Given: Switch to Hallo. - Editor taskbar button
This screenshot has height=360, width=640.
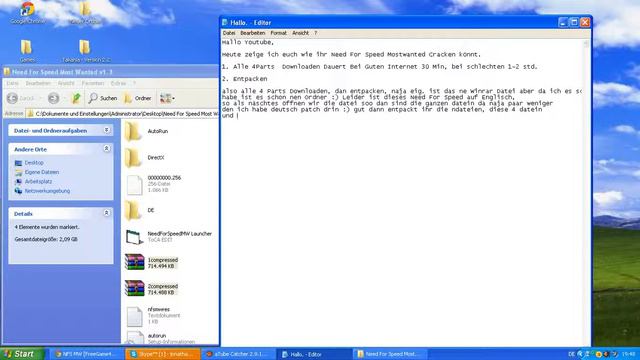Looking at the screenshot, I should click(x=313, y=354).
